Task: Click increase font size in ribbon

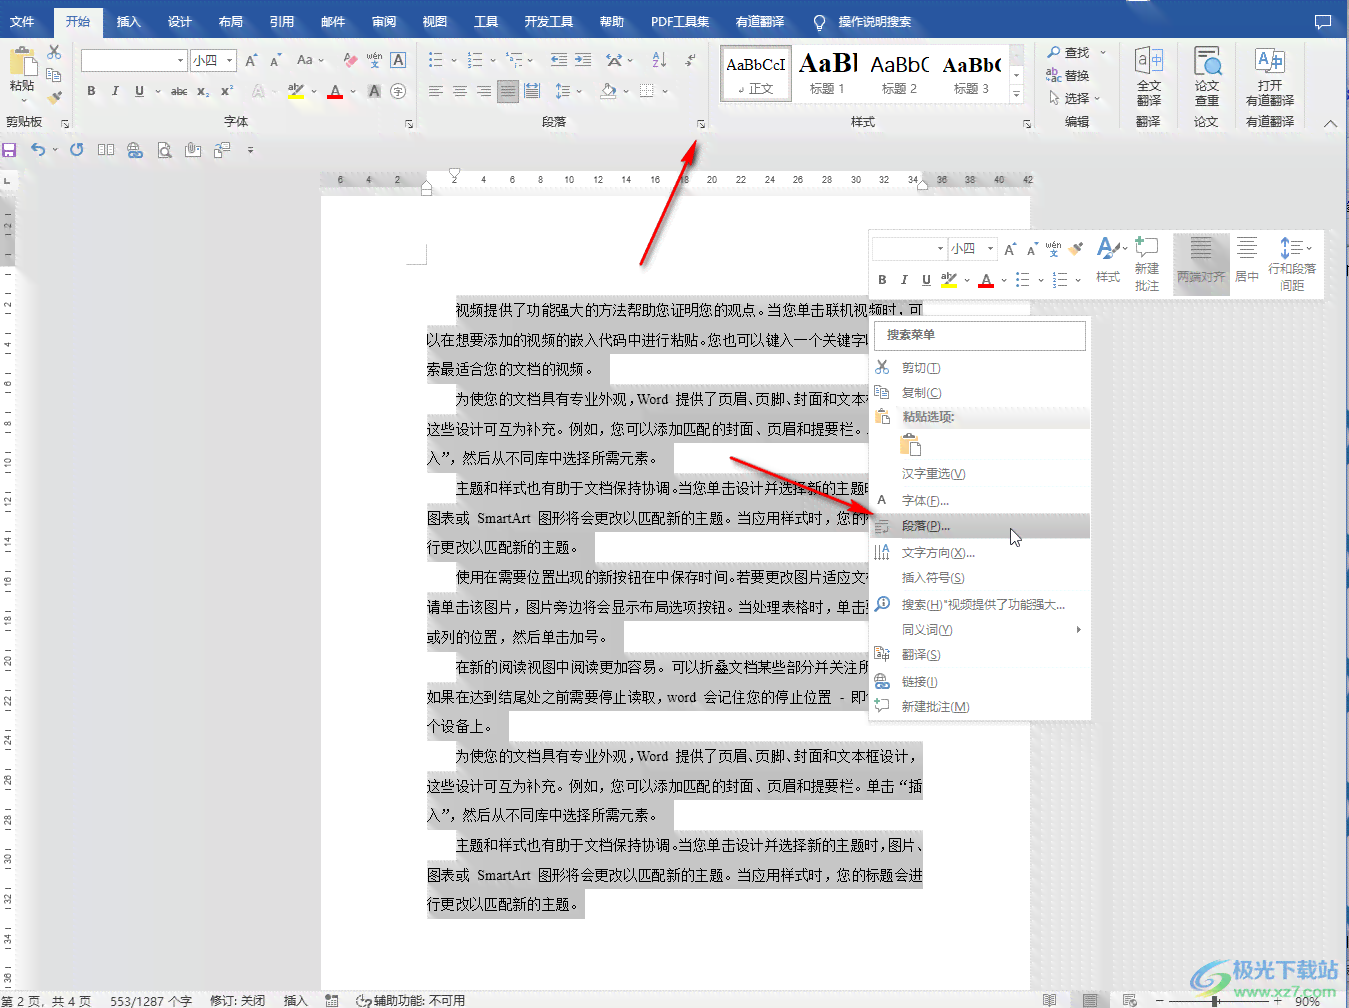Action: (x=251, y=60)
